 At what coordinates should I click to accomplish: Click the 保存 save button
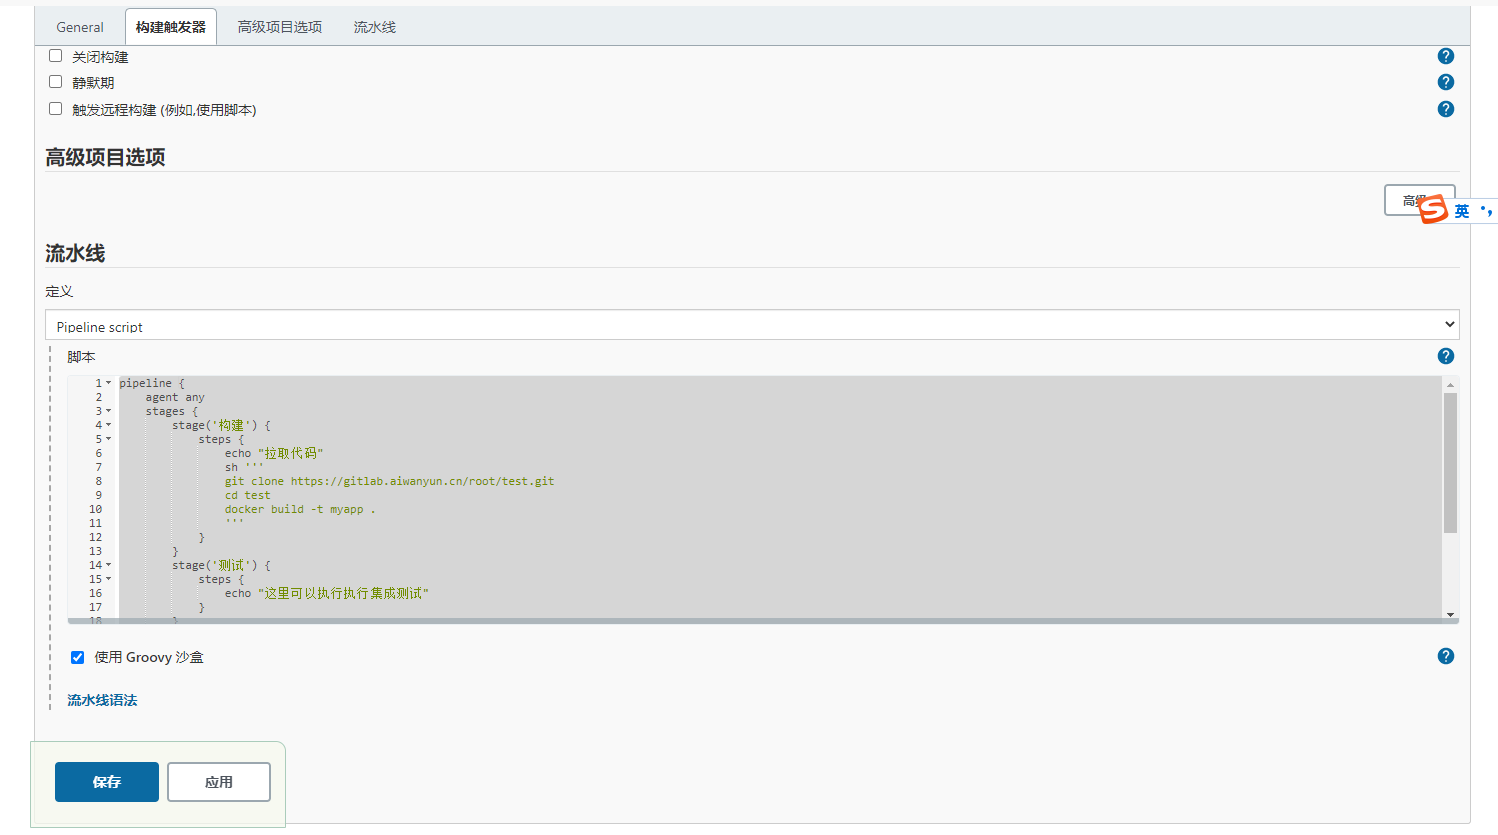click(x=107, y=782)
